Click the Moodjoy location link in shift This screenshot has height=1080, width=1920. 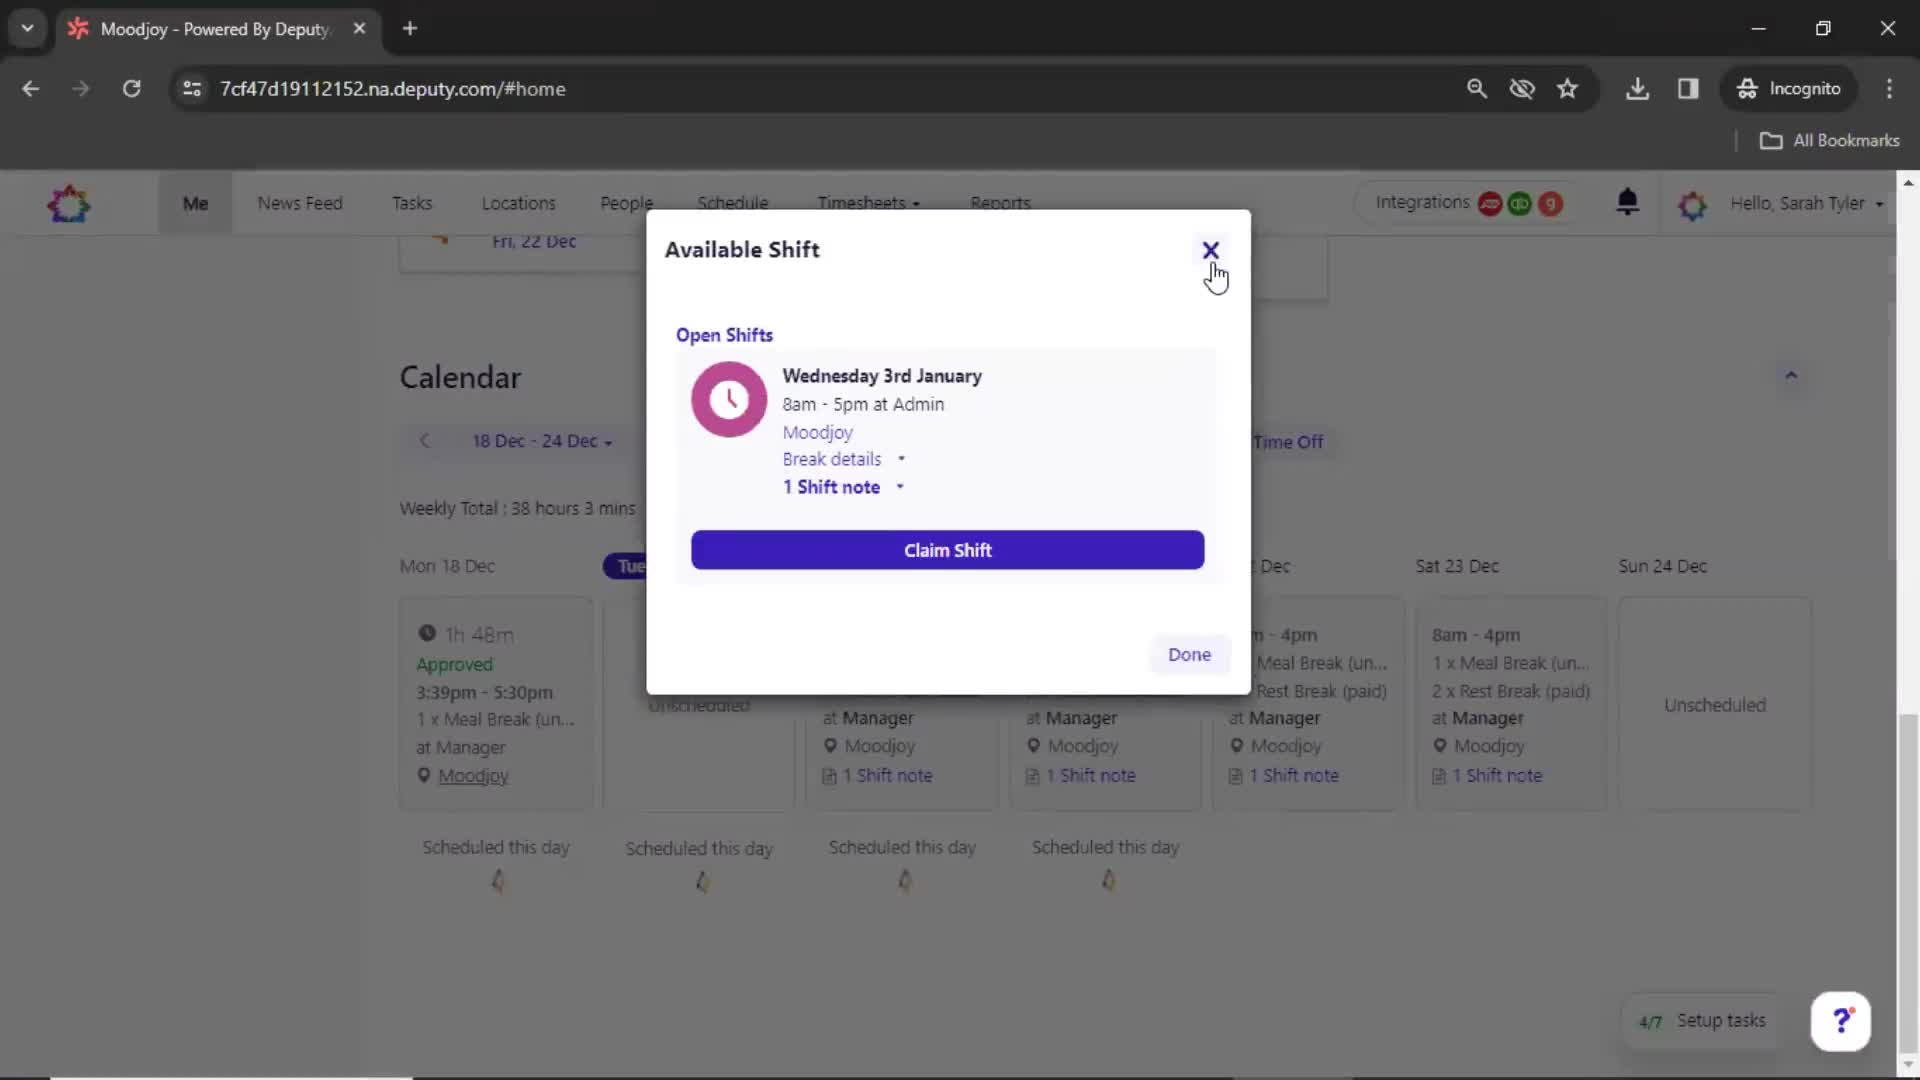coord(816,431)
